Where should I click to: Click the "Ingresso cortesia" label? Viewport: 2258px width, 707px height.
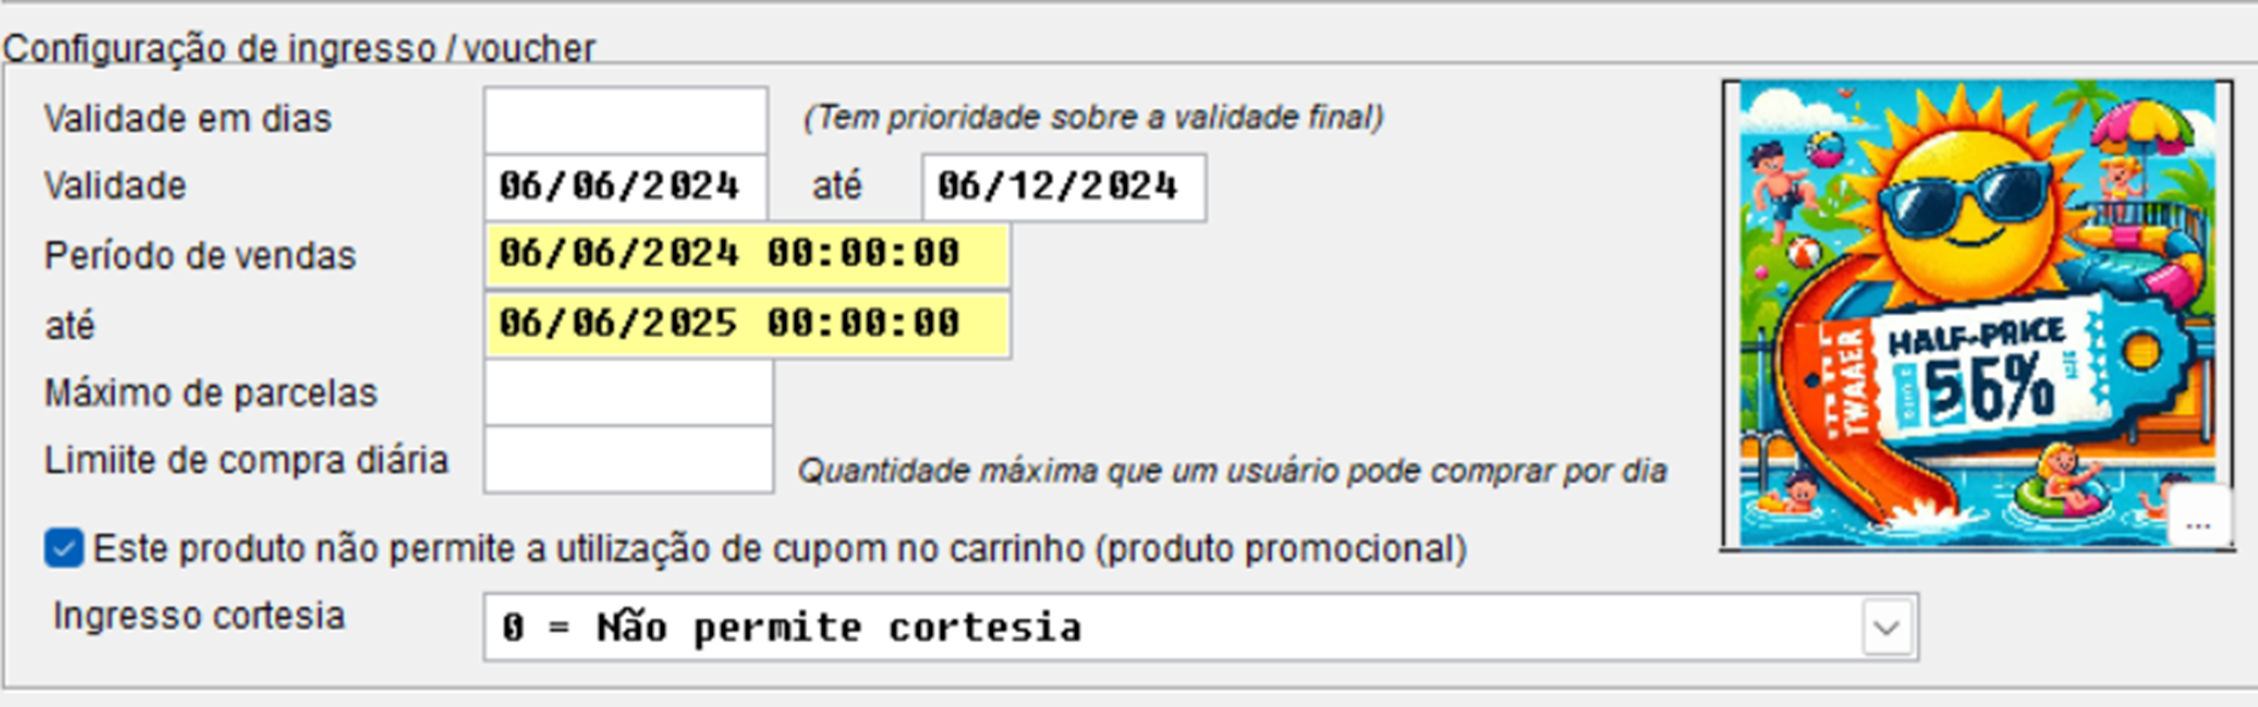(198, 616)
